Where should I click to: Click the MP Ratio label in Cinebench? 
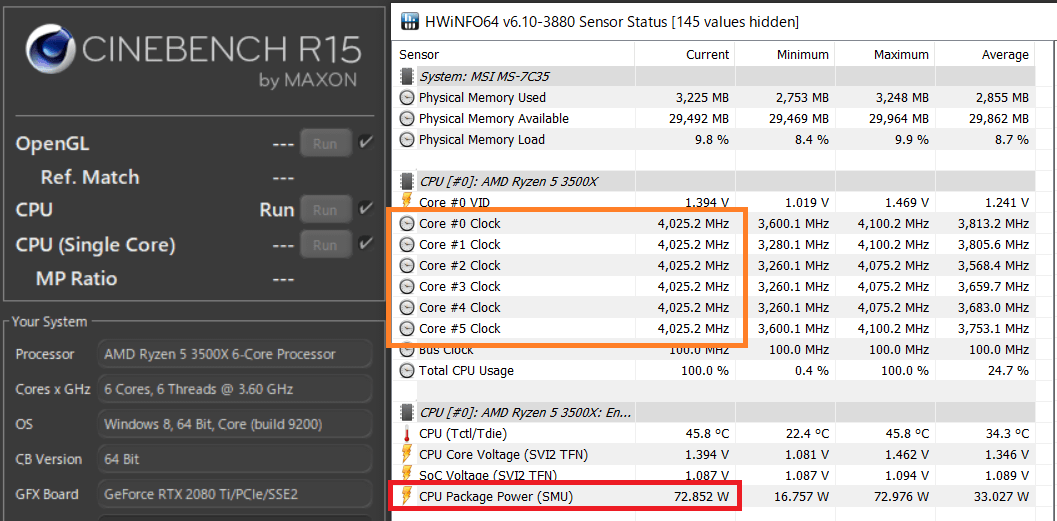(x=76, y=278)
